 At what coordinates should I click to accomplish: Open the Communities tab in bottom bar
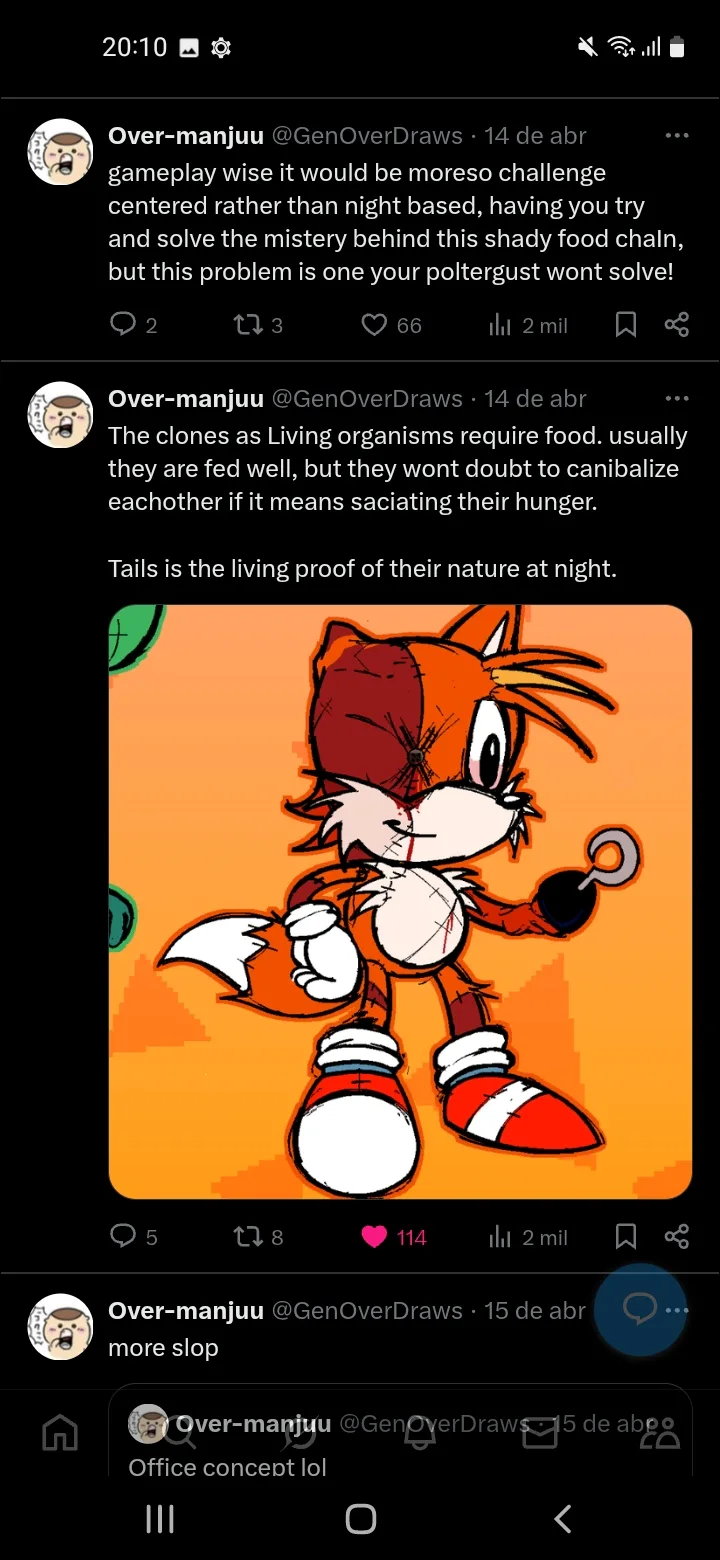pyautogui.click(x=660, y=1433)
